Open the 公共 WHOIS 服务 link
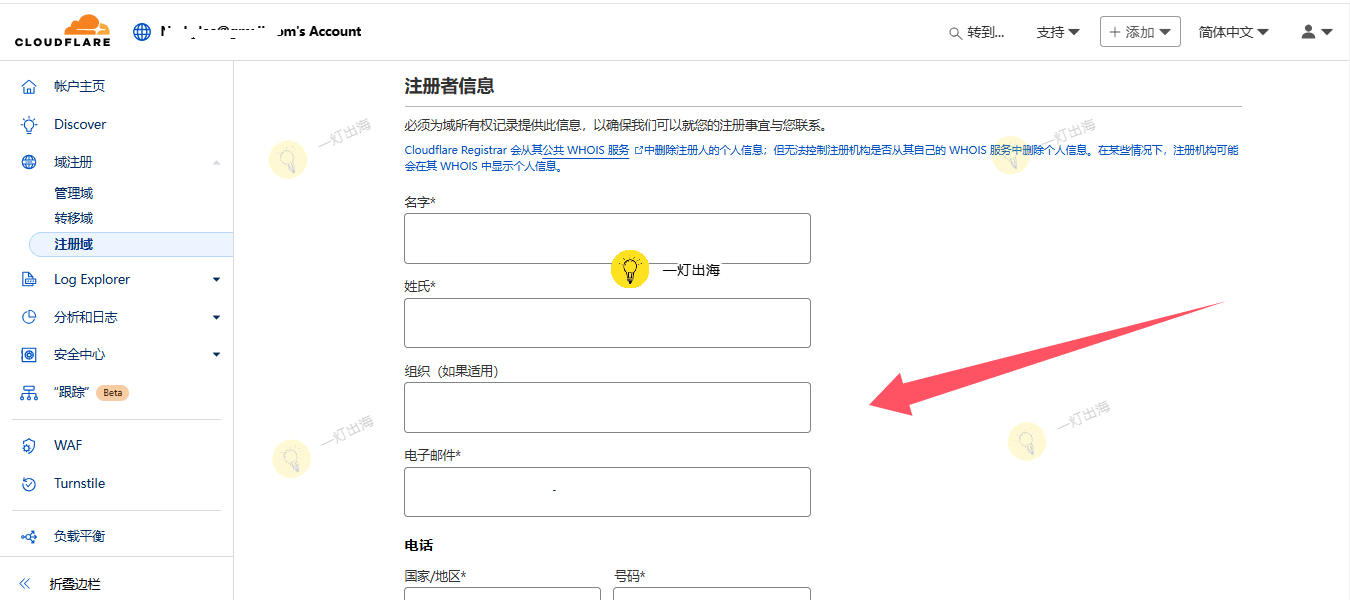The height and width of the screenshot is (600, 1350). tap(585, 150)
